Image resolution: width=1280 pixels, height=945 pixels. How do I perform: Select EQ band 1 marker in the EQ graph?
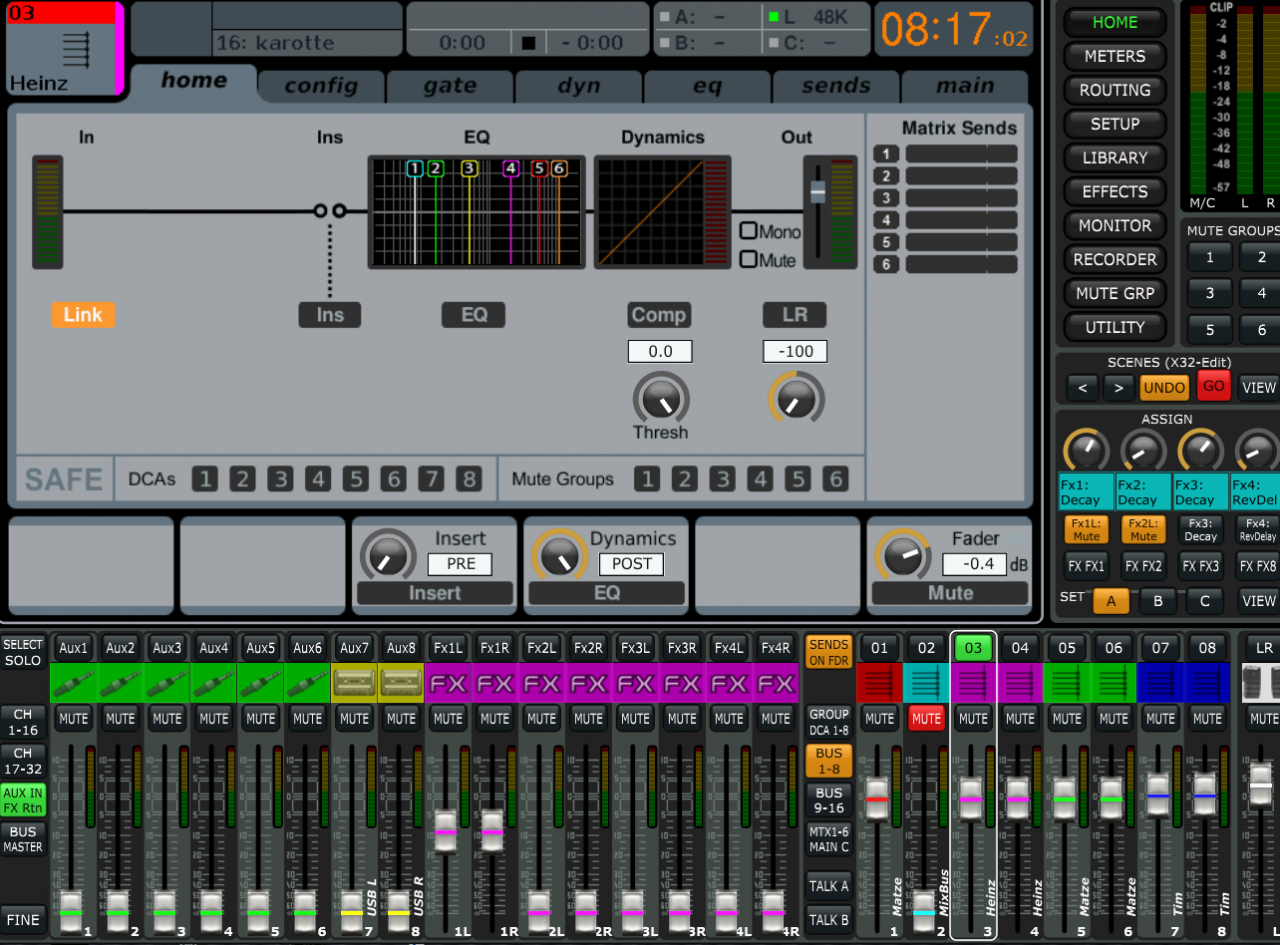coord(415,168)
